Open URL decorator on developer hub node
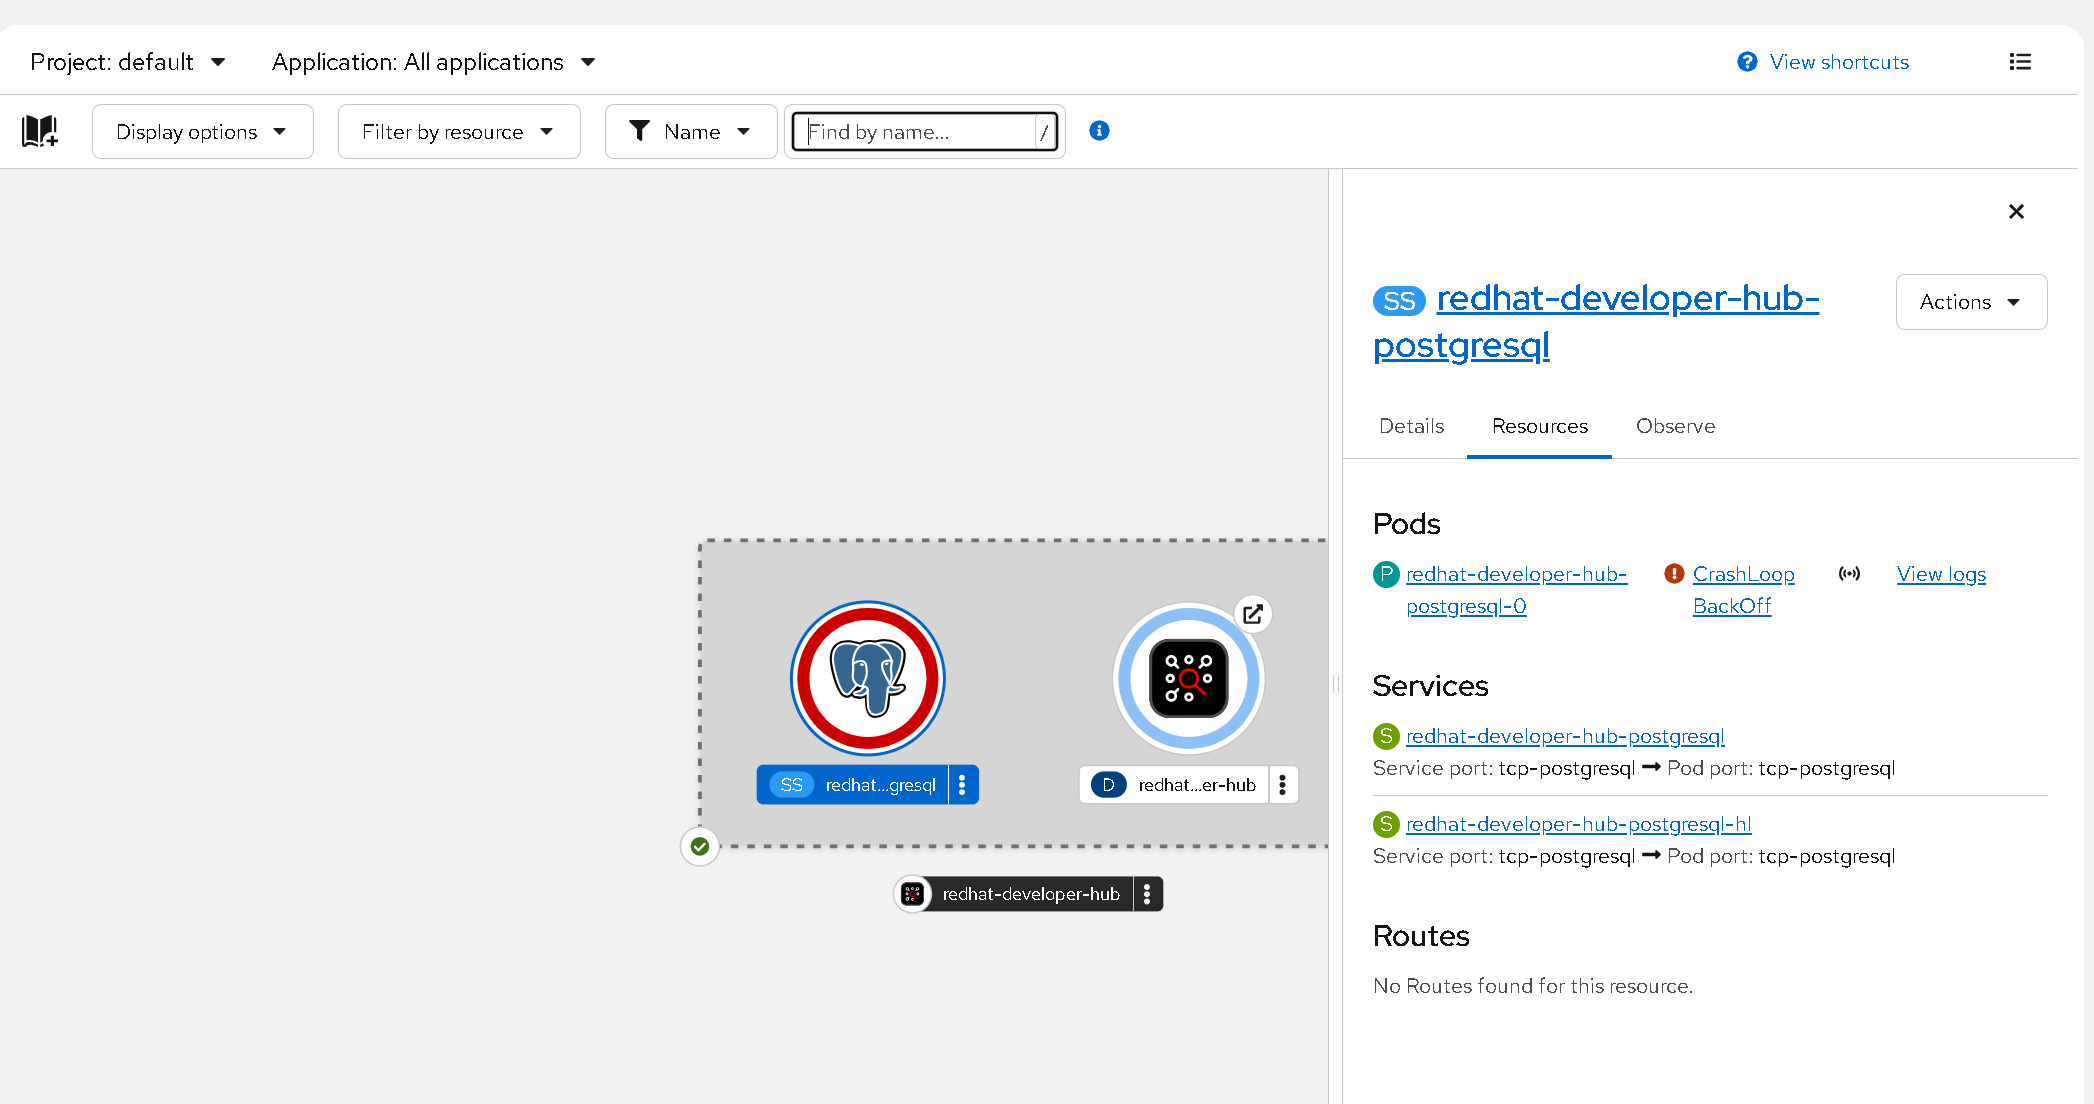This screenshot has height=1104, width=2094. 1252,614
